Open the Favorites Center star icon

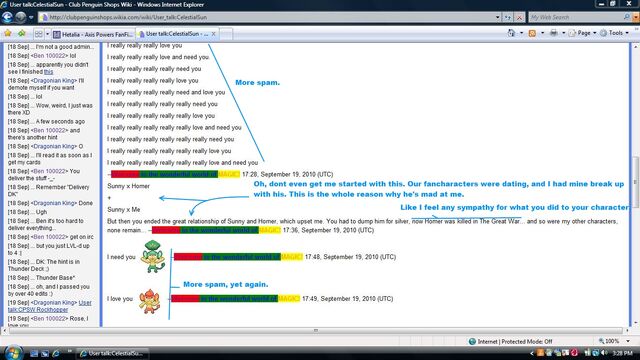click(8, 33)
